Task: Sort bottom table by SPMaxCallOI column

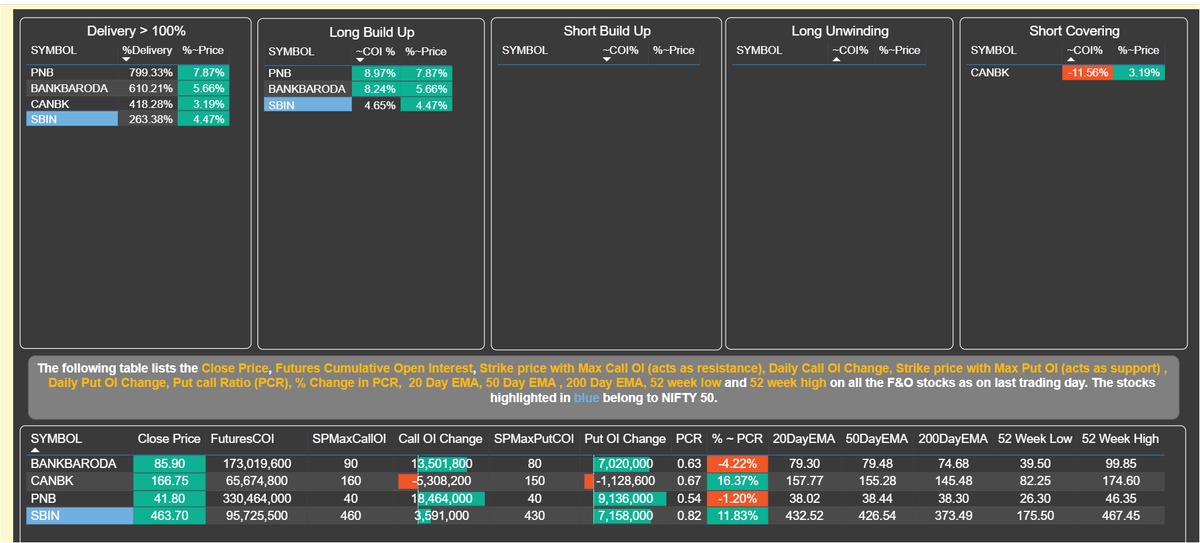Action: point(349,439)
